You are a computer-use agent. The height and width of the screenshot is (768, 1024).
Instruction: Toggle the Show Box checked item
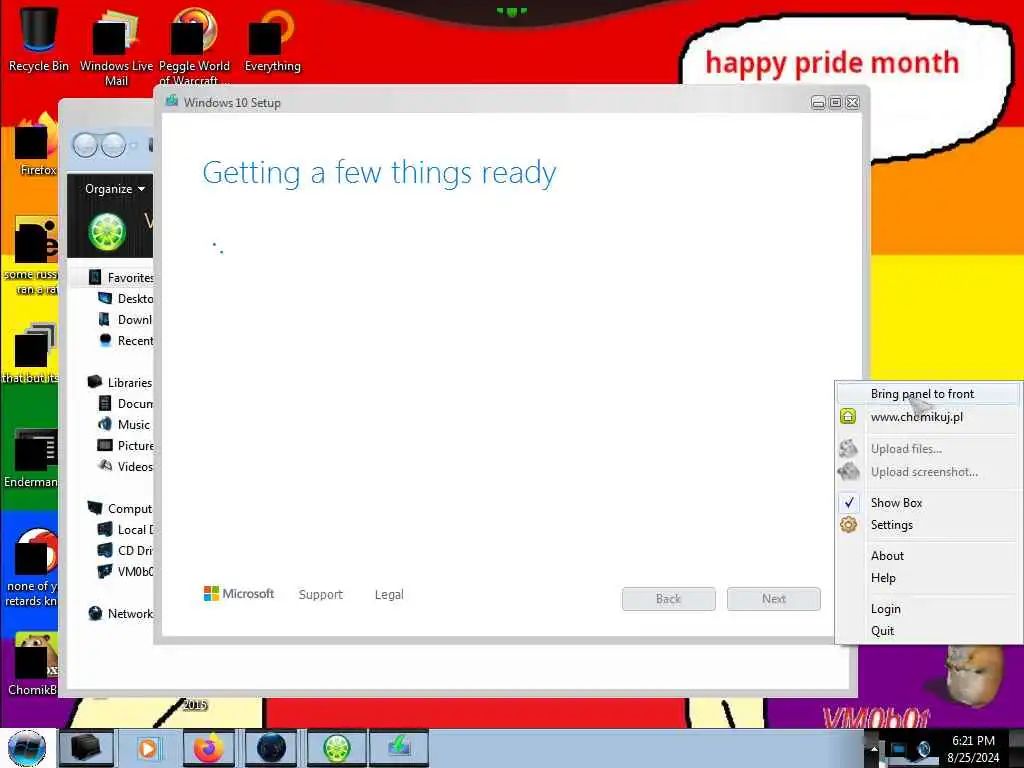pyautogui.click(x=928, y=503)
